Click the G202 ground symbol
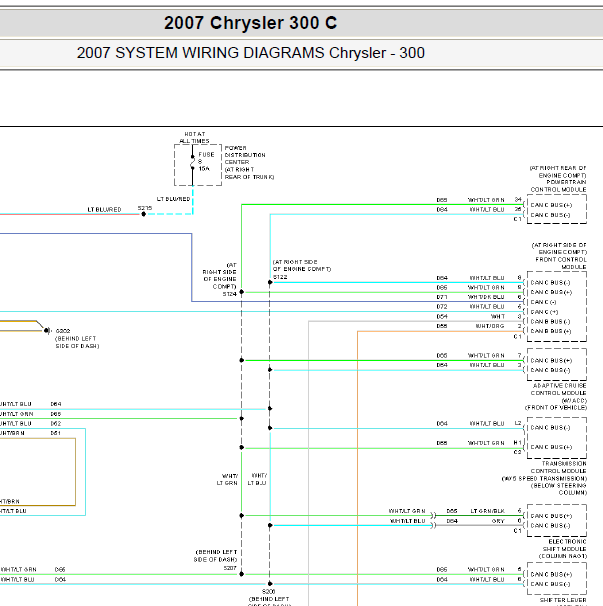 point(47,330)
